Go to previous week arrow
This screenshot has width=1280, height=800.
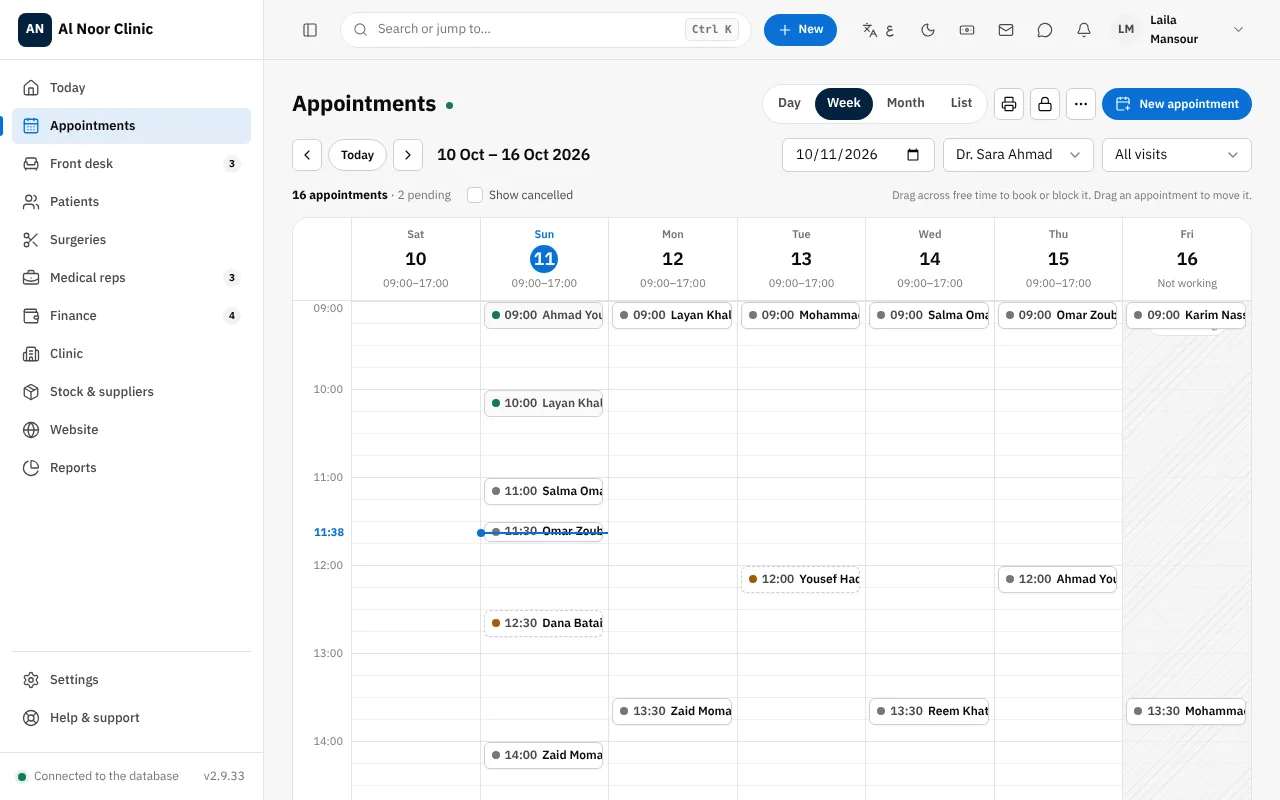click(x=307, y=155)
